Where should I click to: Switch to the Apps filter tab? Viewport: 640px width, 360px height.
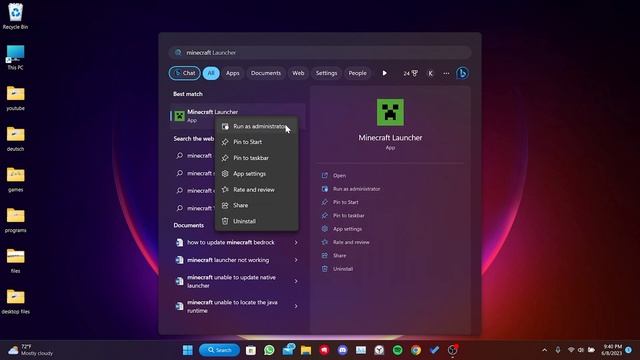[233, 73]
